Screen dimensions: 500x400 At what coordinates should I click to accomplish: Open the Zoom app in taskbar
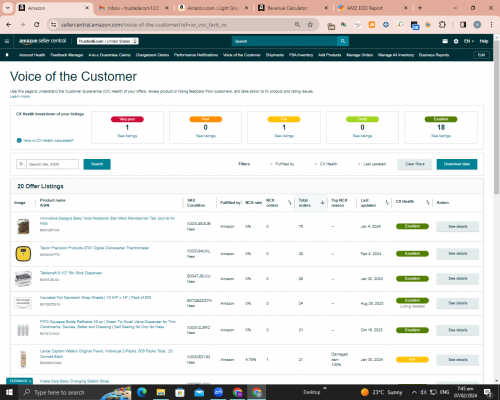click(218, 392)
